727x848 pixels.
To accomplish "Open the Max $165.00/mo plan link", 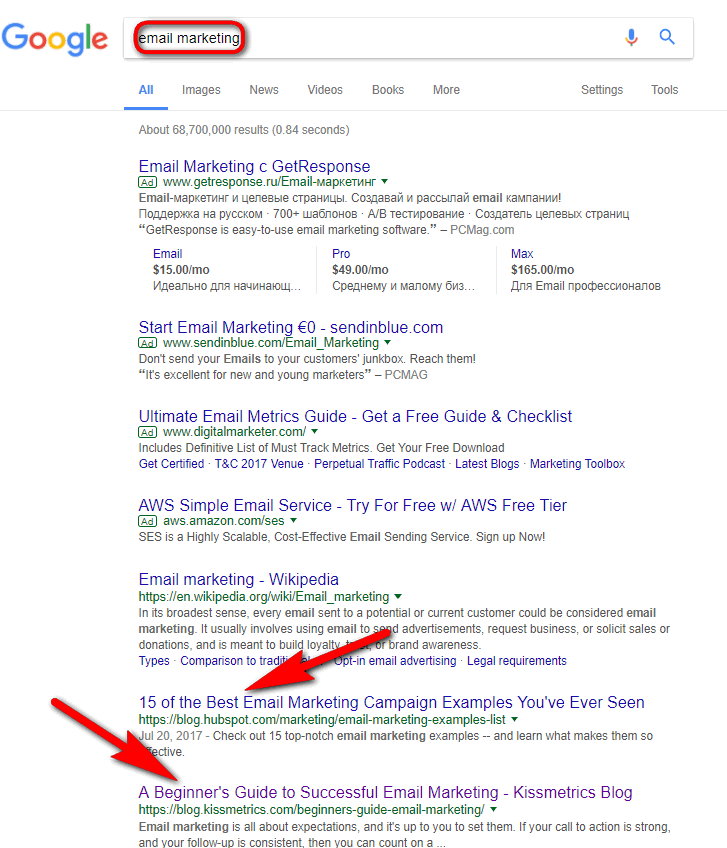I will [x=522, y=254].
